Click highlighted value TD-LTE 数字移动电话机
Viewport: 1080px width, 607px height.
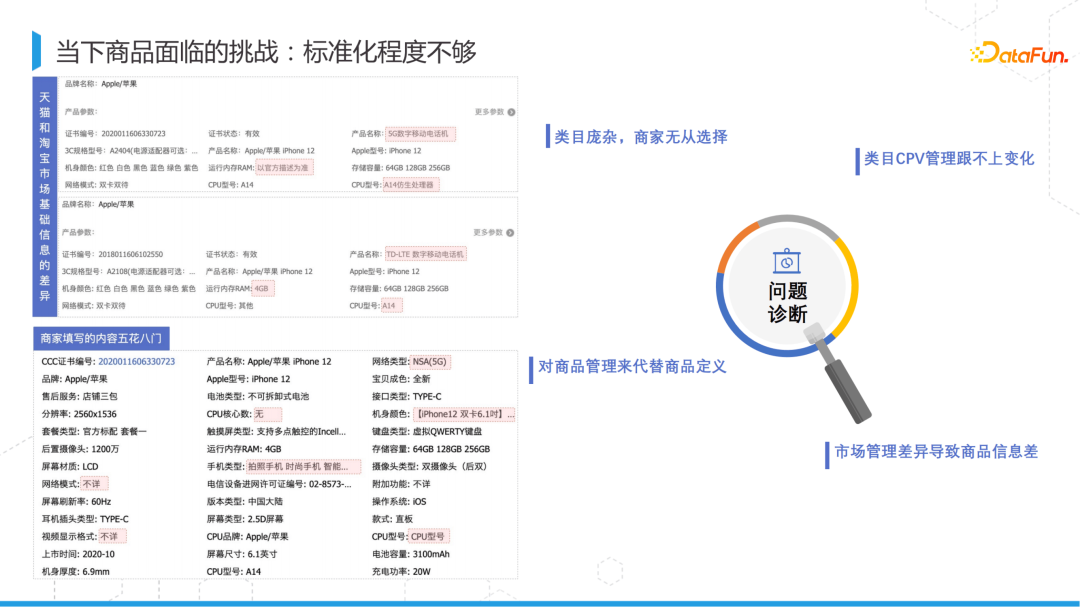click(425, 254)
